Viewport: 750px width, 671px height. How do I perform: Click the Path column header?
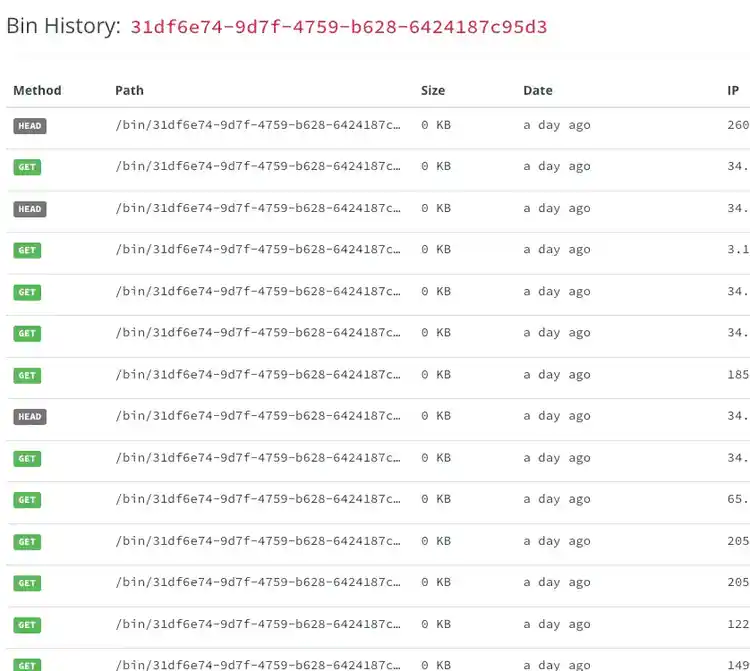[x=129, y=90]
